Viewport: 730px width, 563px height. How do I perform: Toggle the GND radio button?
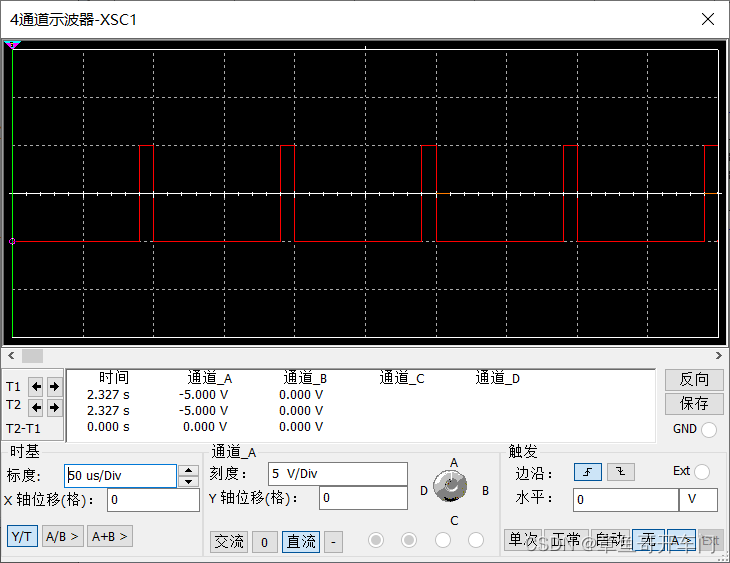[x=709, y=429]
